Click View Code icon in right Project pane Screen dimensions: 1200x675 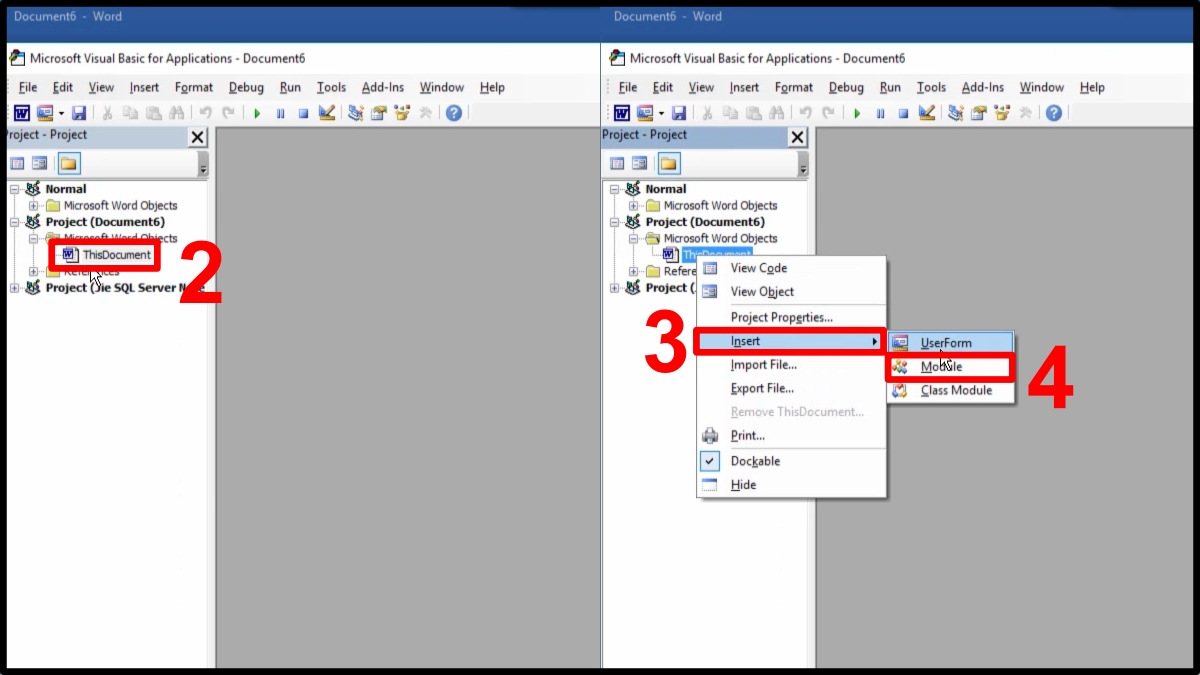coord(617,163)
